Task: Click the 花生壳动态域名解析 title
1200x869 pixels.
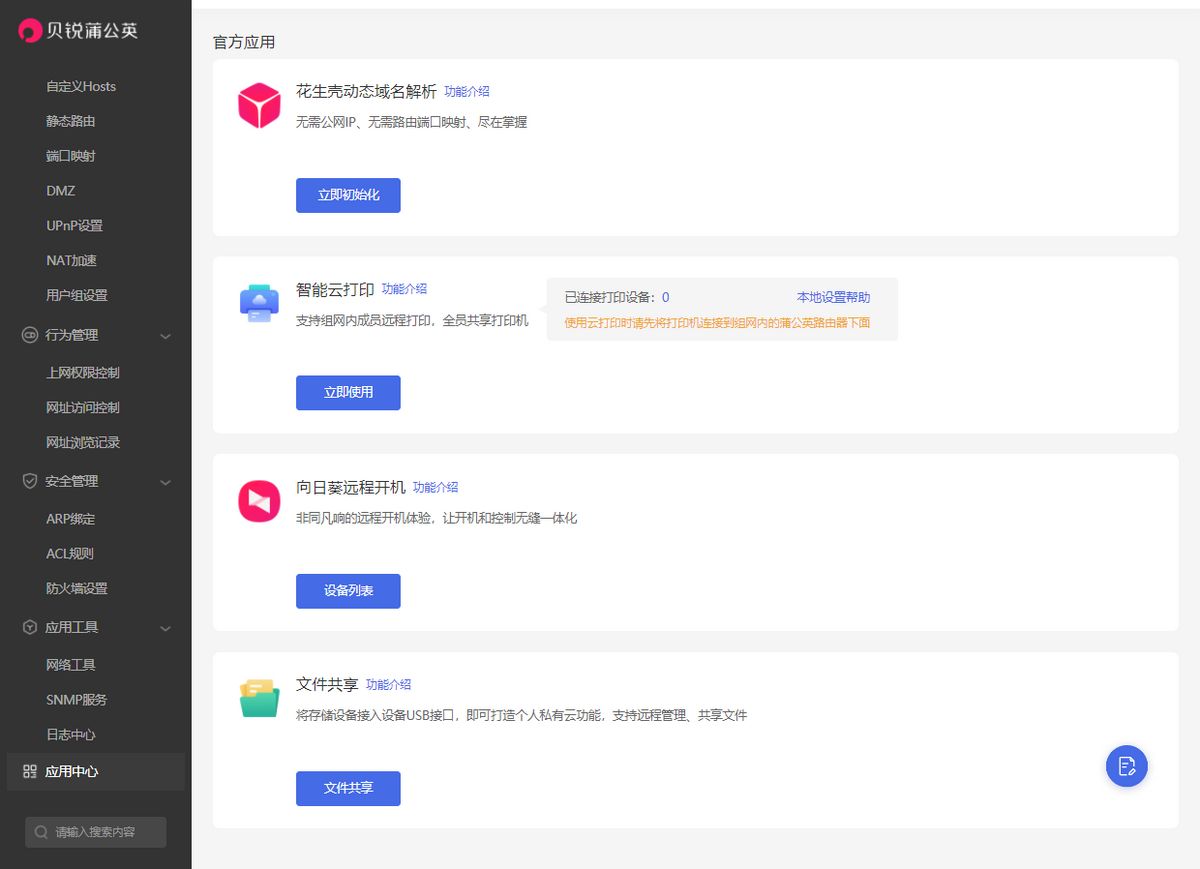Action: coord(366,91)
